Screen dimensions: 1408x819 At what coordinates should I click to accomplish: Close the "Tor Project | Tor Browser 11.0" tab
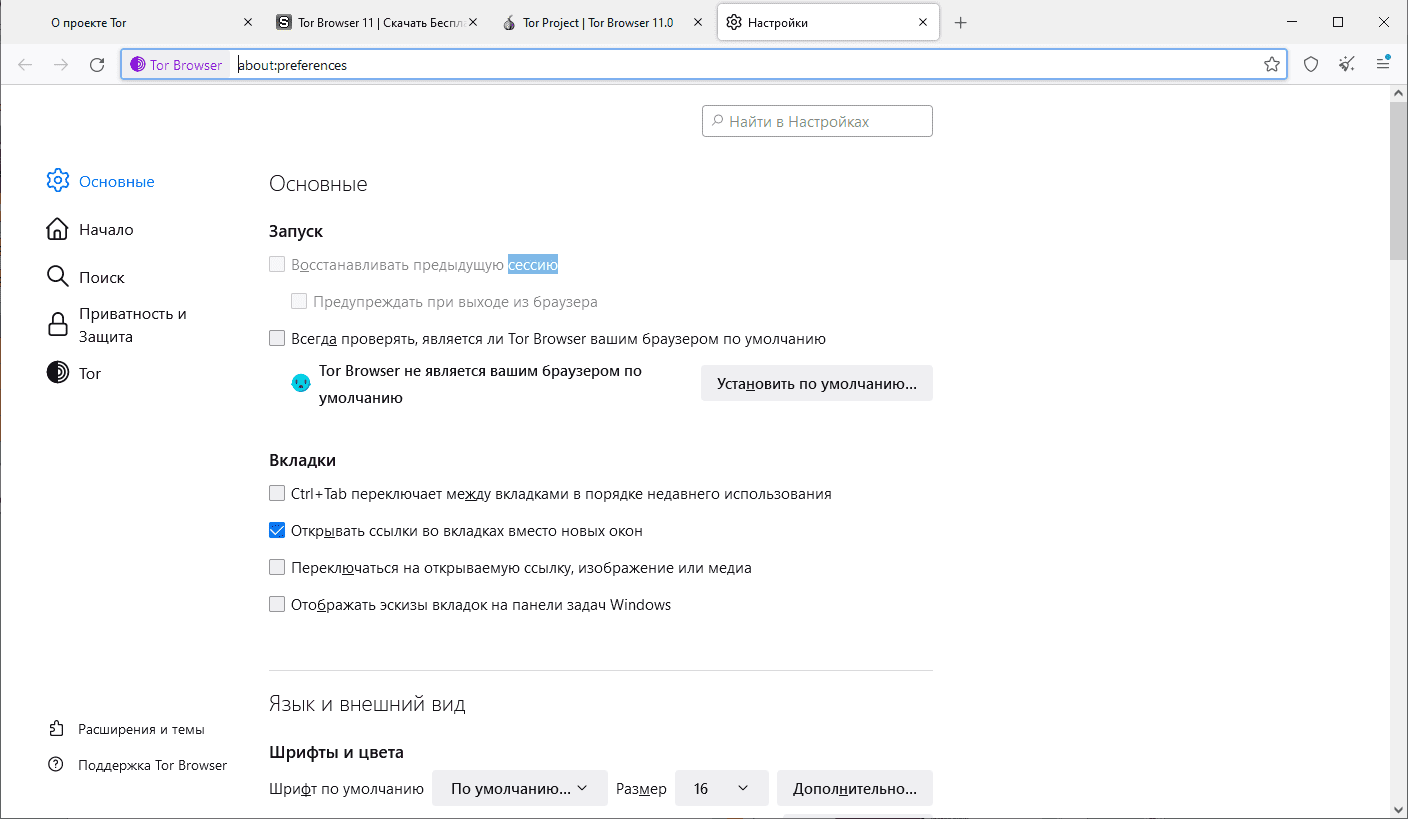point(696,23)
